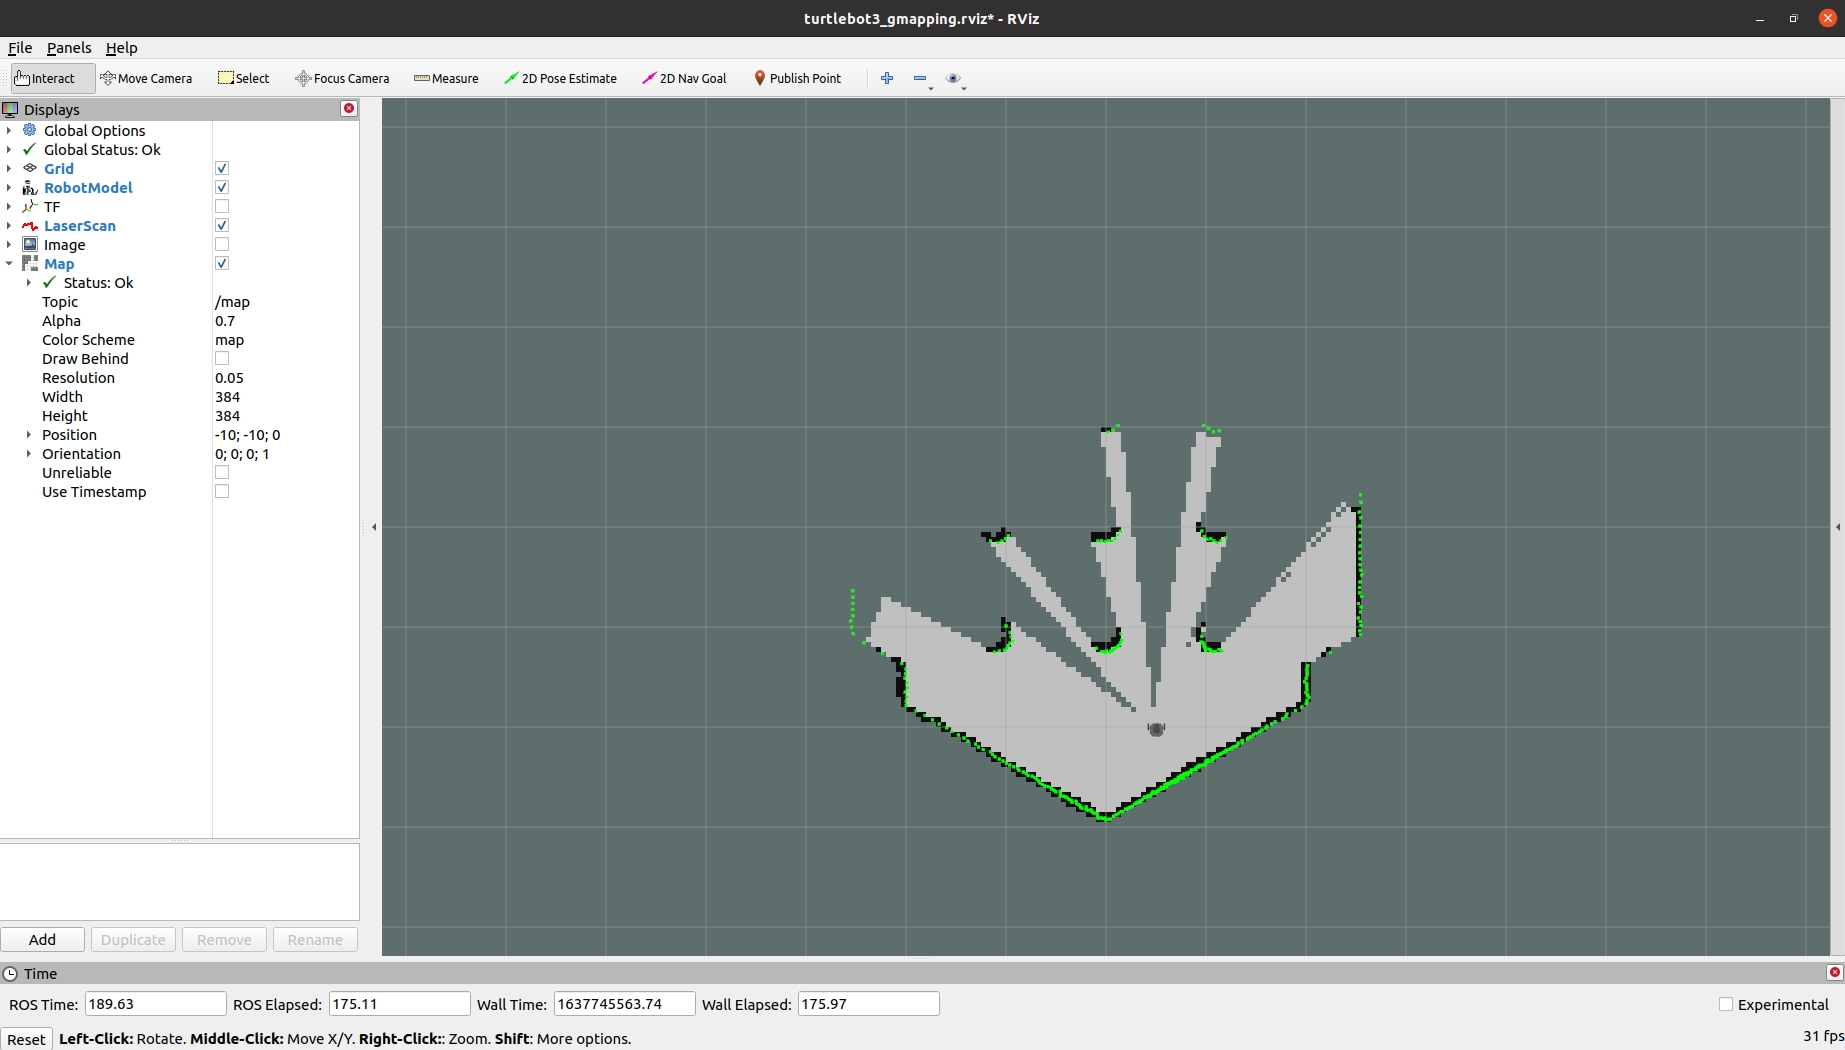
Task: Open the Measure tool
Action: [445, 78]
